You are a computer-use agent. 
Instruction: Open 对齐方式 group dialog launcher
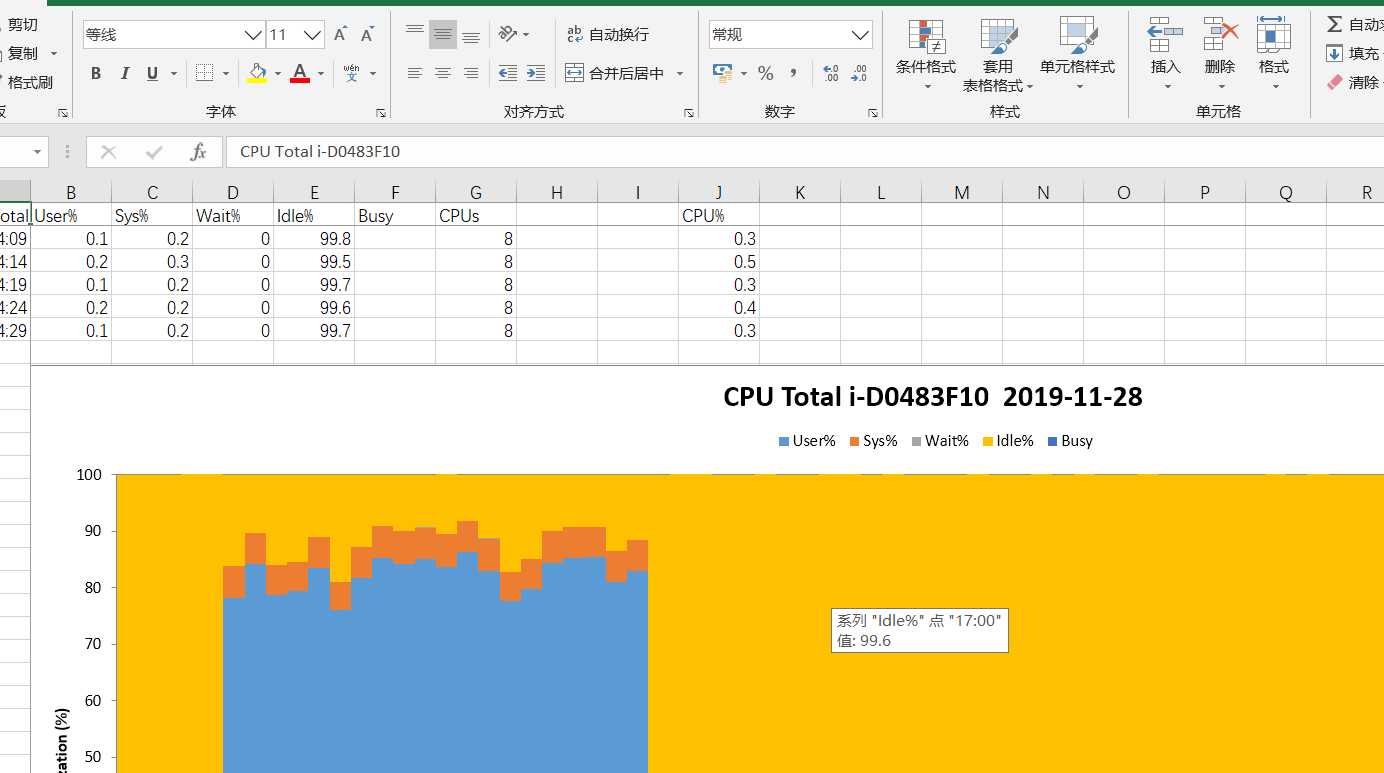pos(689,113)
